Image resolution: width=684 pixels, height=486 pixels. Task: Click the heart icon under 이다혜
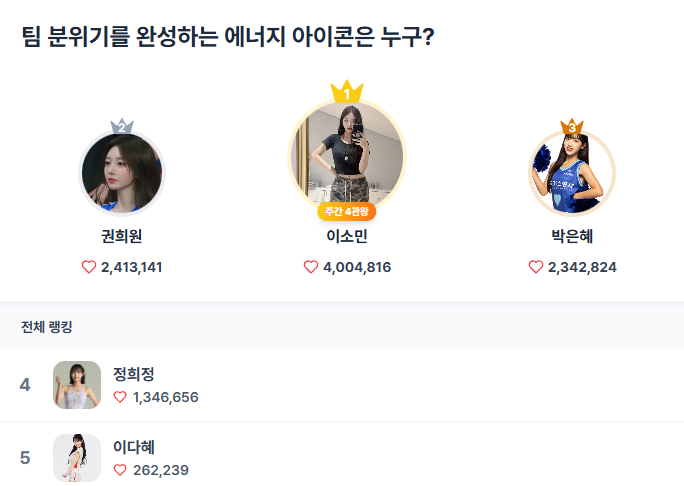coord(120,470)
